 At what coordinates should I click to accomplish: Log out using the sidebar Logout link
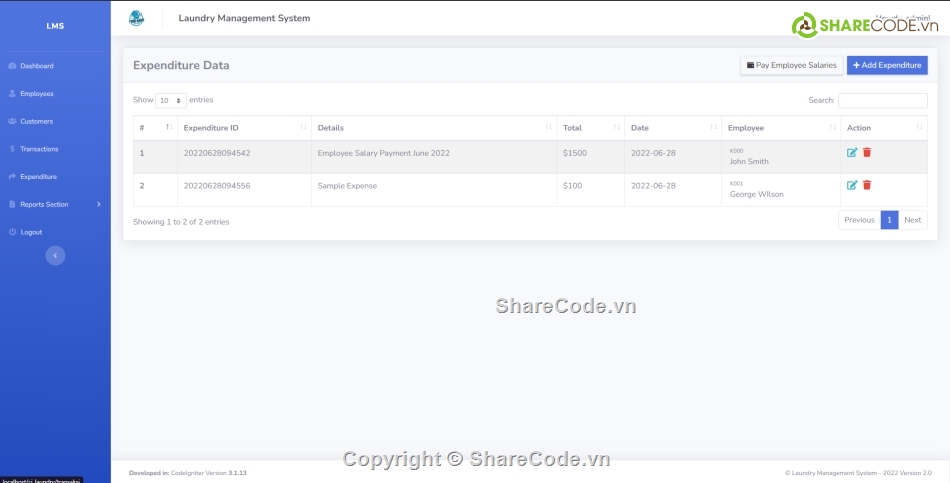[31, 232]
